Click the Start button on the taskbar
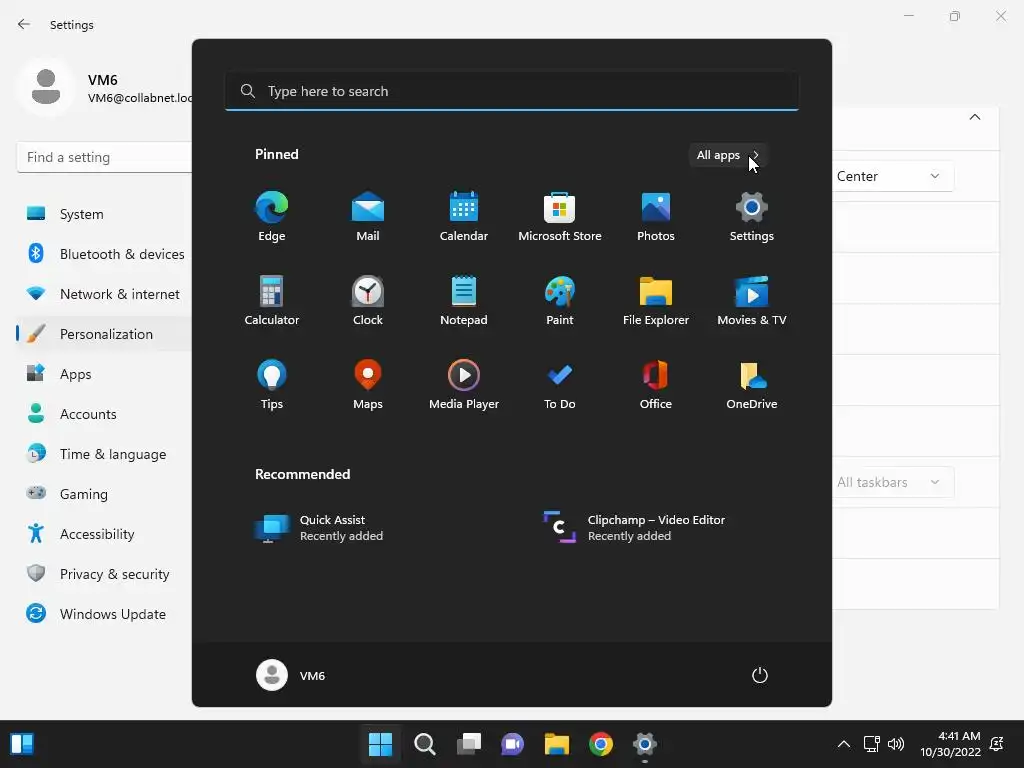Screen dimensions: 1024x768 tap(380, 744)
